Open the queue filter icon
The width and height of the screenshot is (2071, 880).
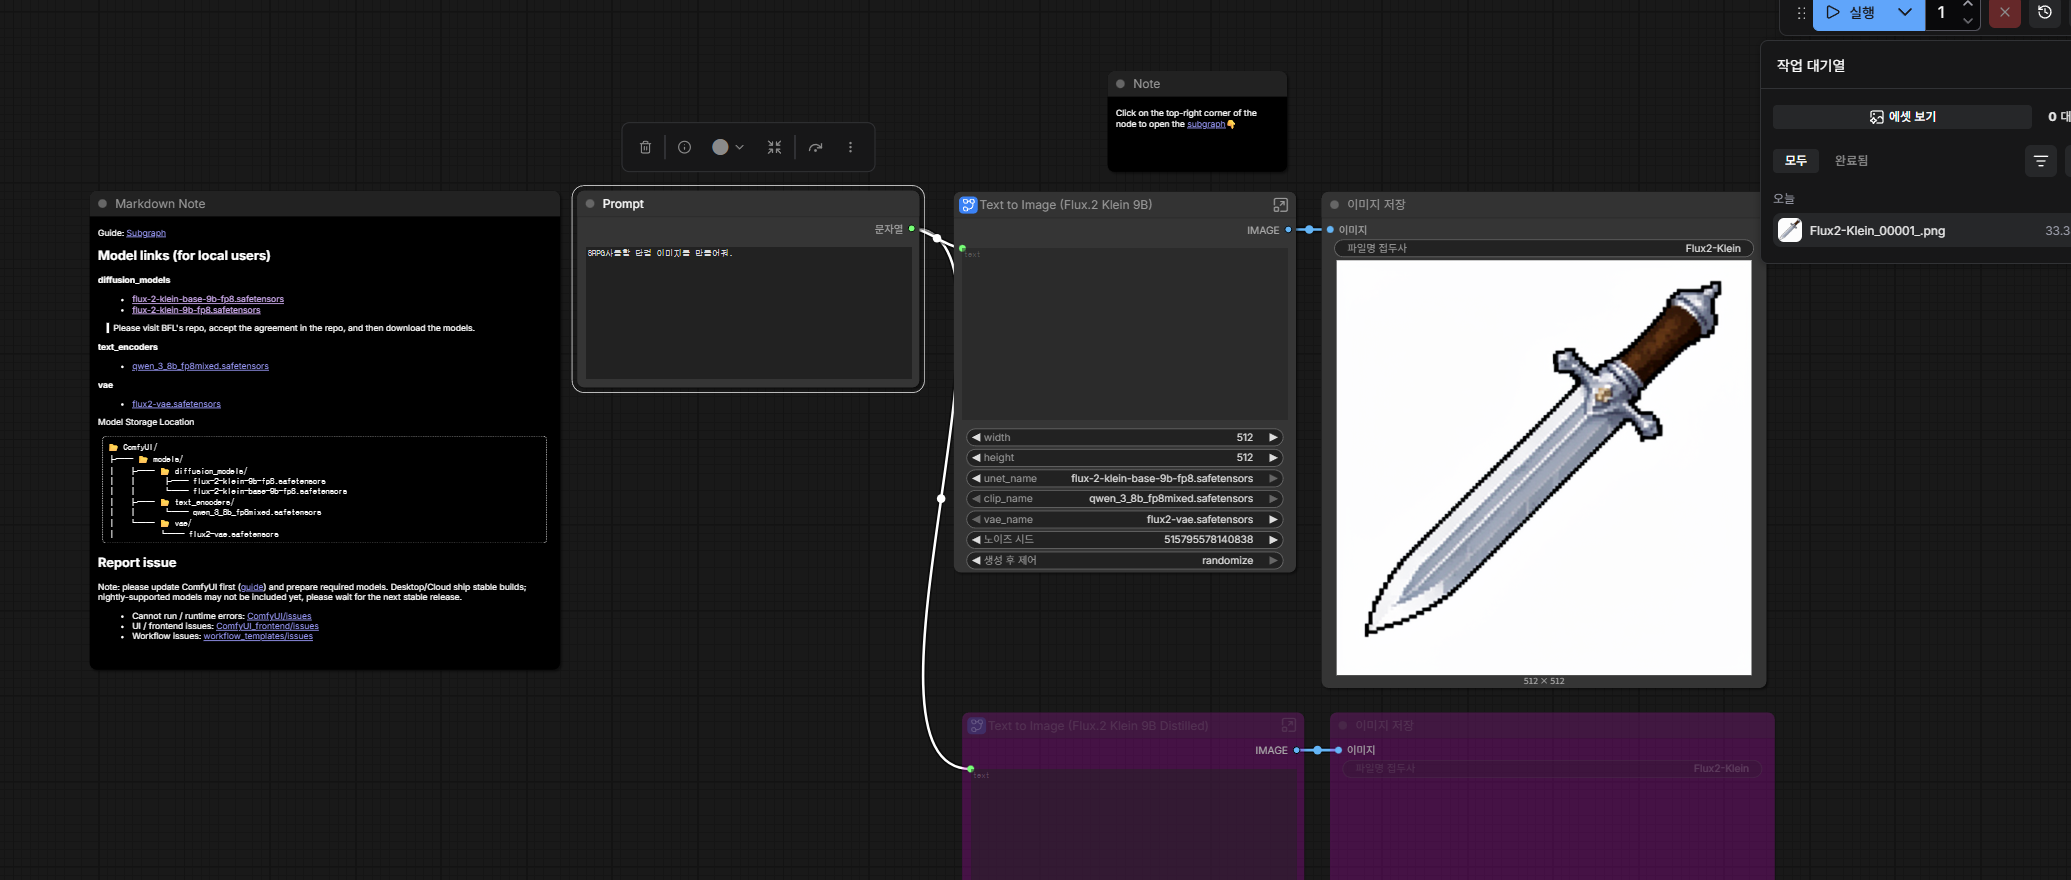pos(2041,160)
